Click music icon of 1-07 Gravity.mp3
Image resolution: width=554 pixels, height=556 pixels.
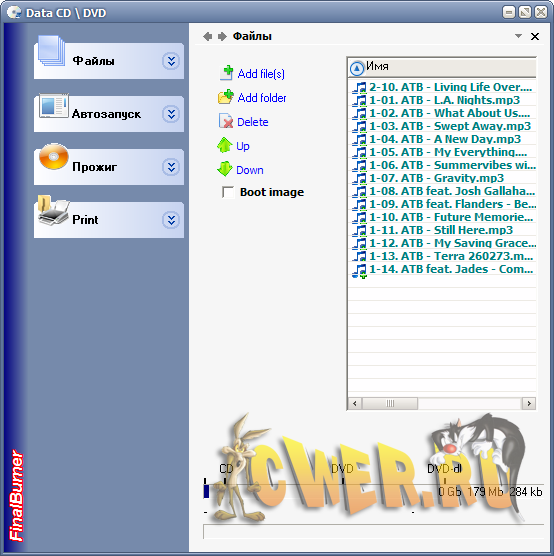point(359,178)
